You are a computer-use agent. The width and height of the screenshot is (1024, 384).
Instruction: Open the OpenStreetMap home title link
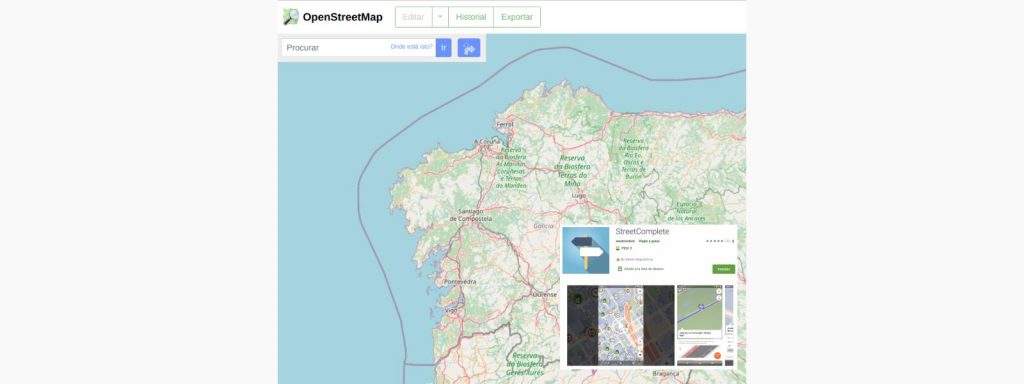(x=342, y=17)
